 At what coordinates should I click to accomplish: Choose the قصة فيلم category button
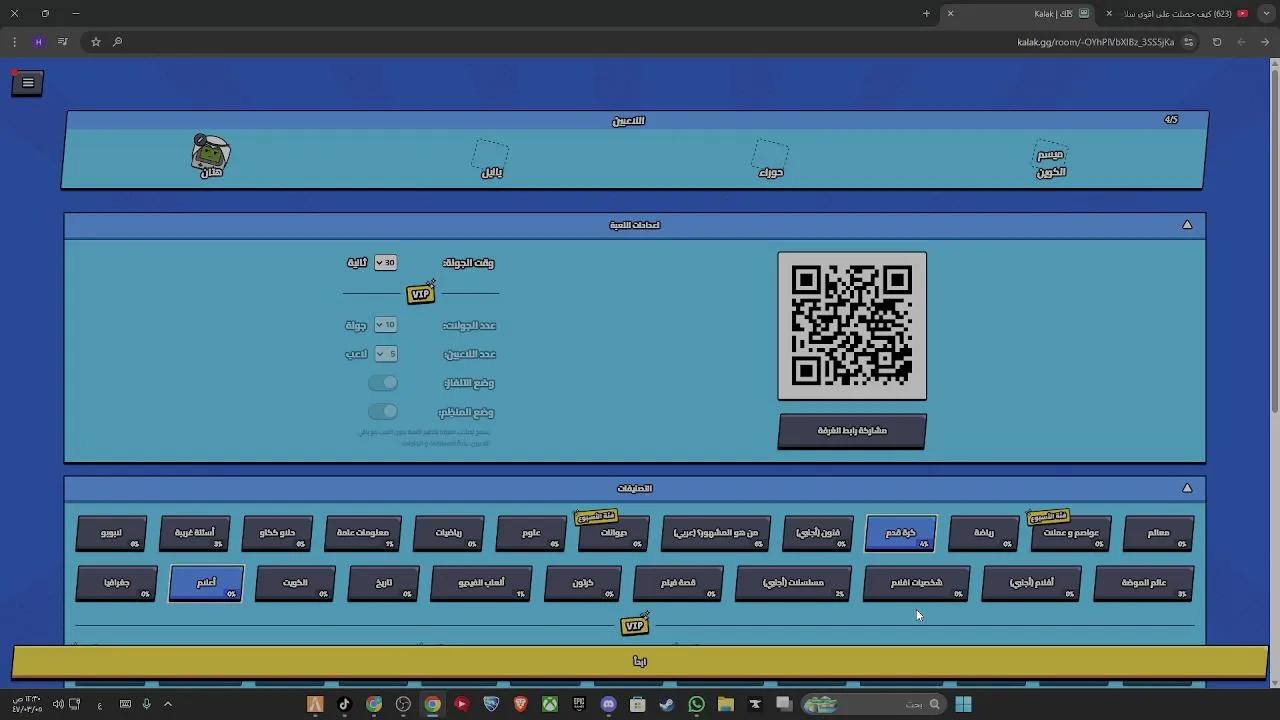pyautogui.click(x=678, y=583)
